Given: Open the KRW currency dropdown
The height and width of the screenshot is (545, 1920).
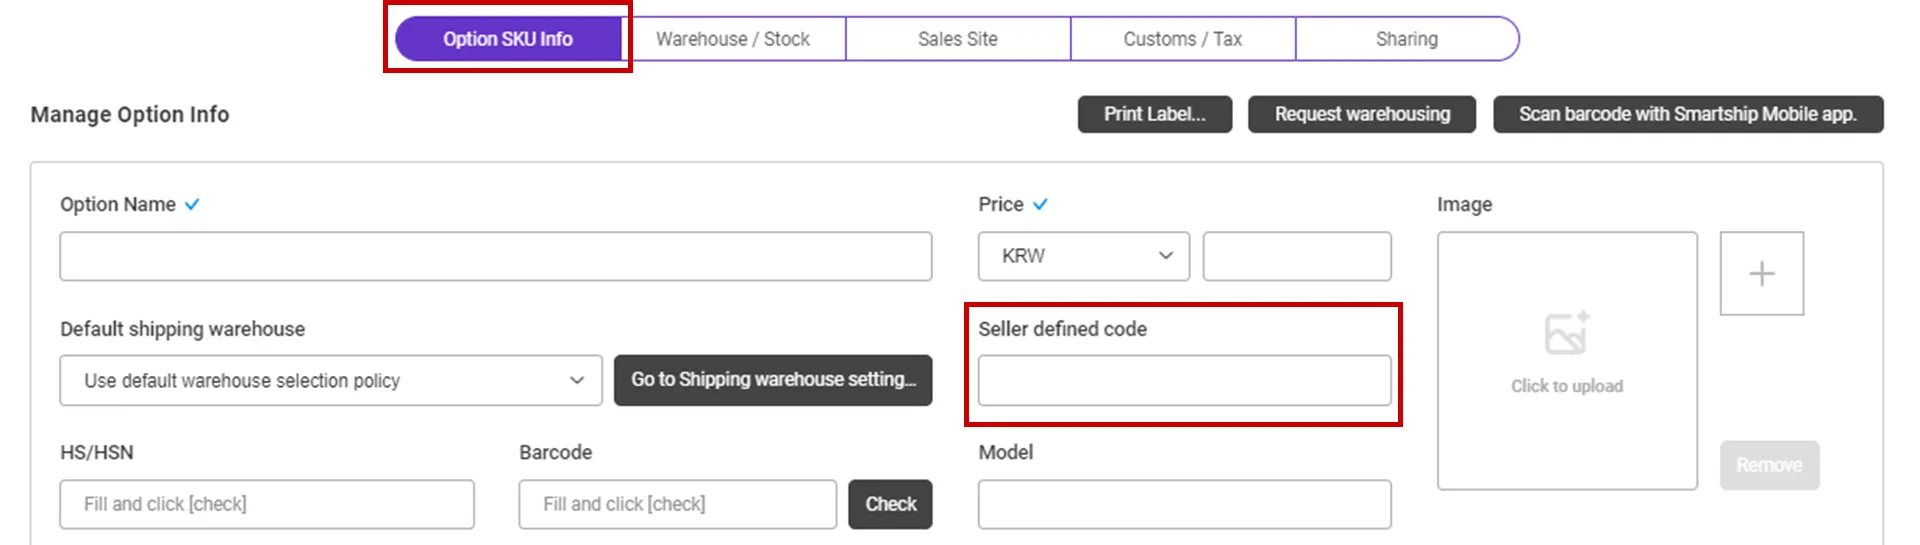Looking at the screenshot, I should [x=1083, y=256].
